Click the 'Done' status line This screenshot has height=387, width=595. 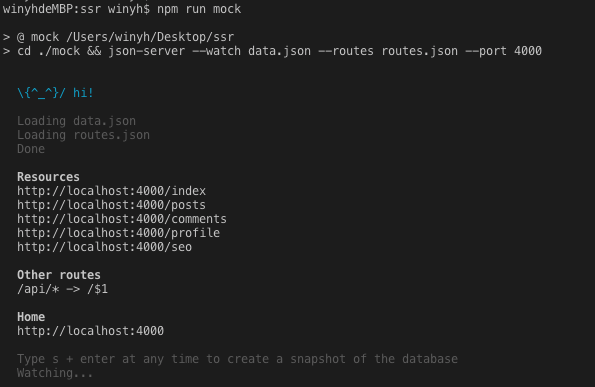tap(31, 149)
